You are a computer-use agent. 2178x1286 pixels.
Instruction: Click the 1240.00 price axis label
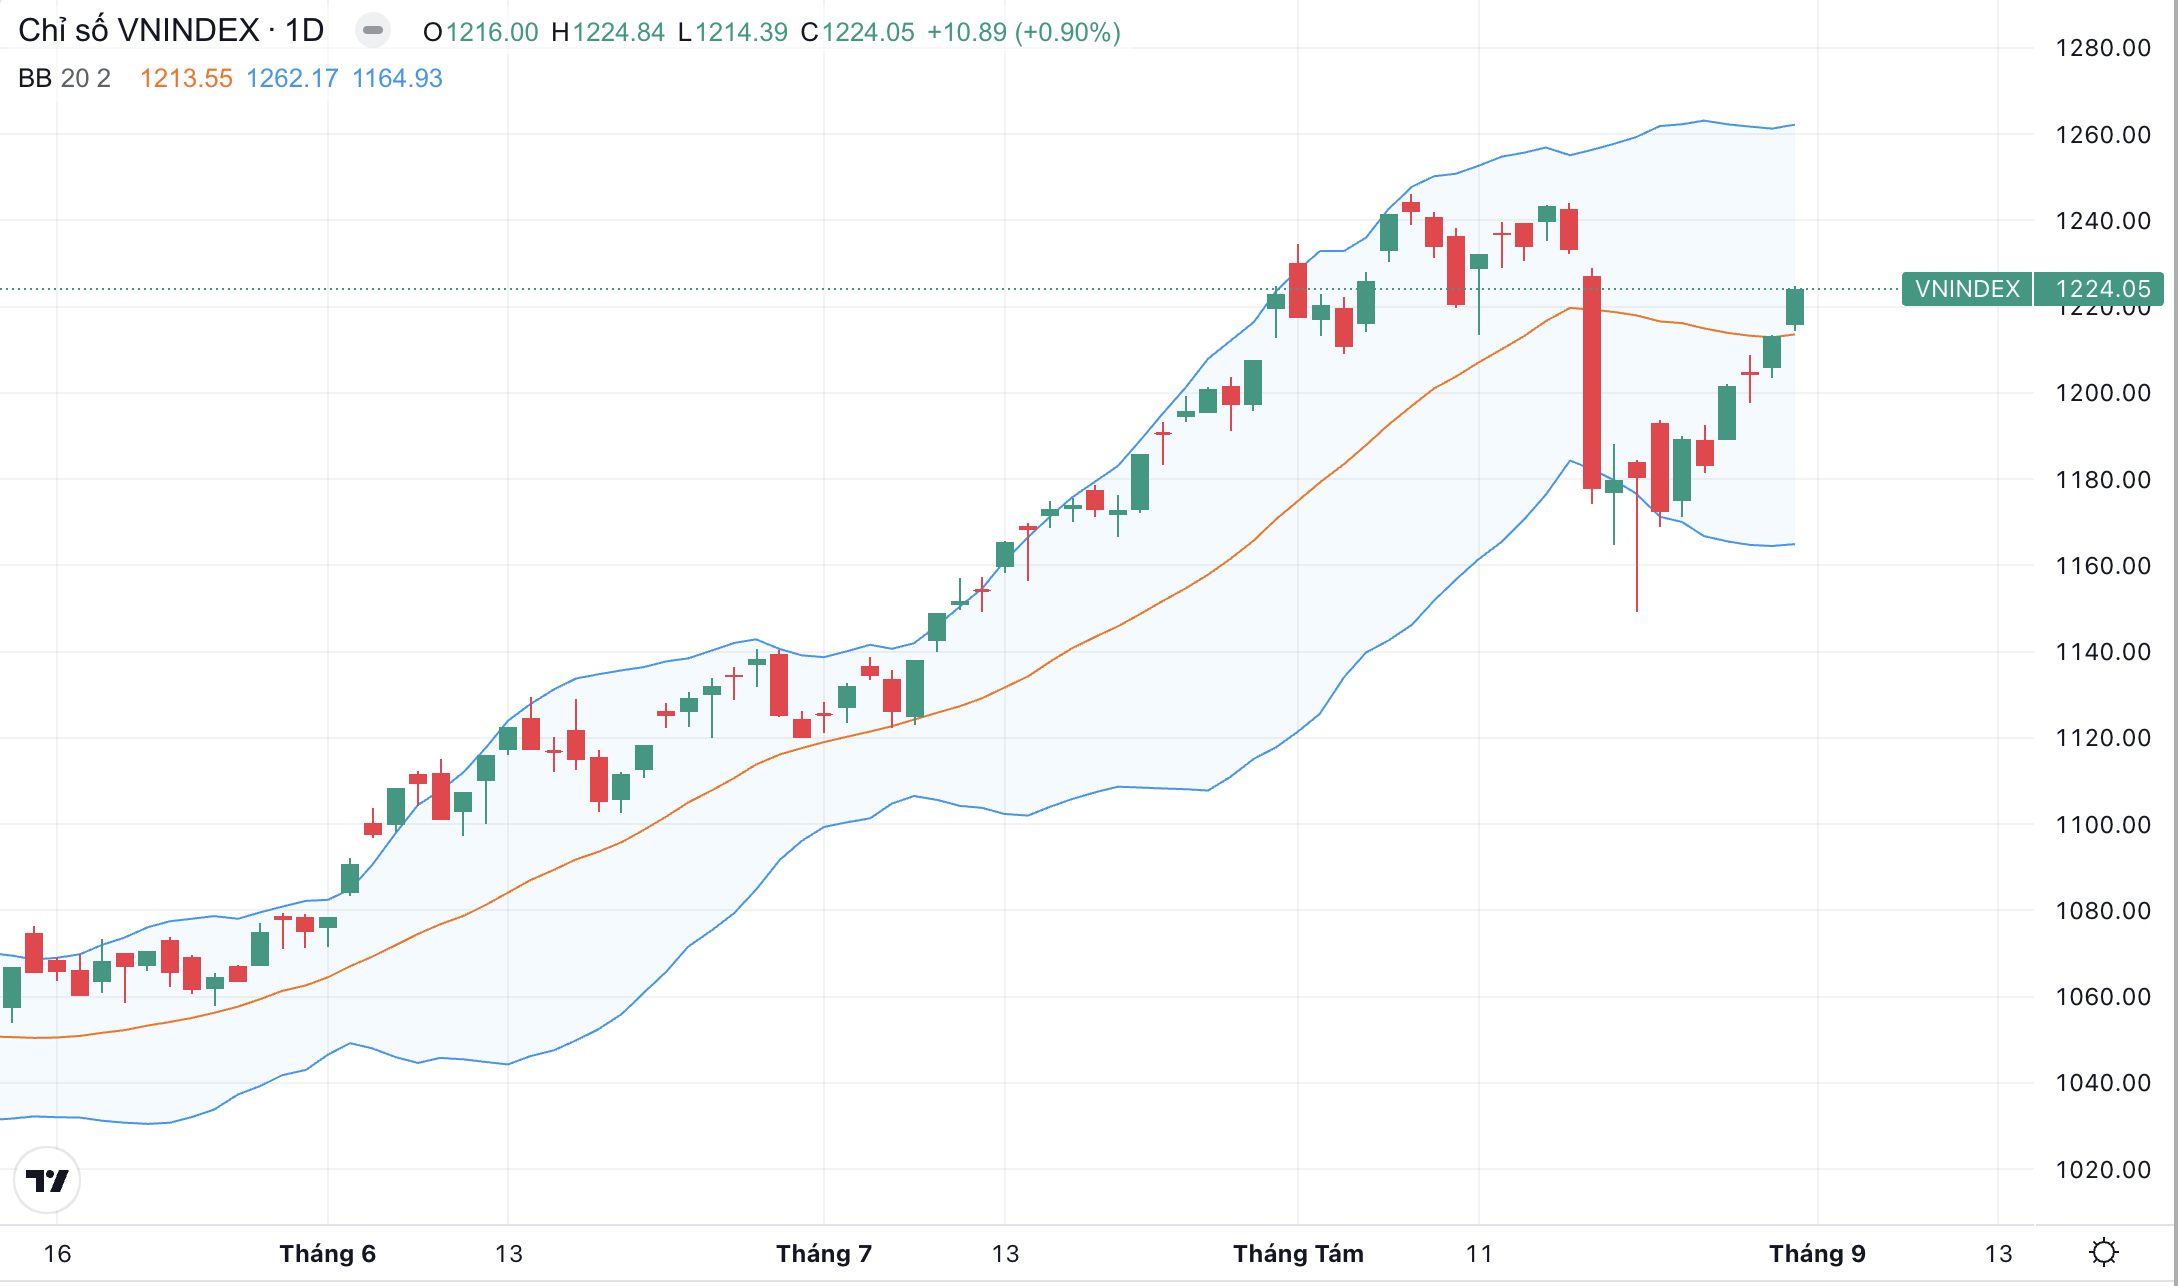pos(2103,221)
